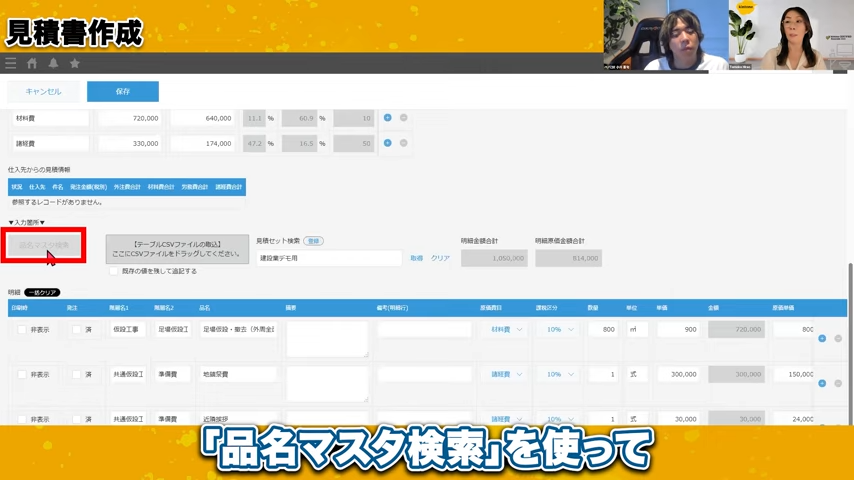Check 非表示 for the 近隣挨拶 row
Viewport: 854px width, 480px height.
tap(22, 420)
